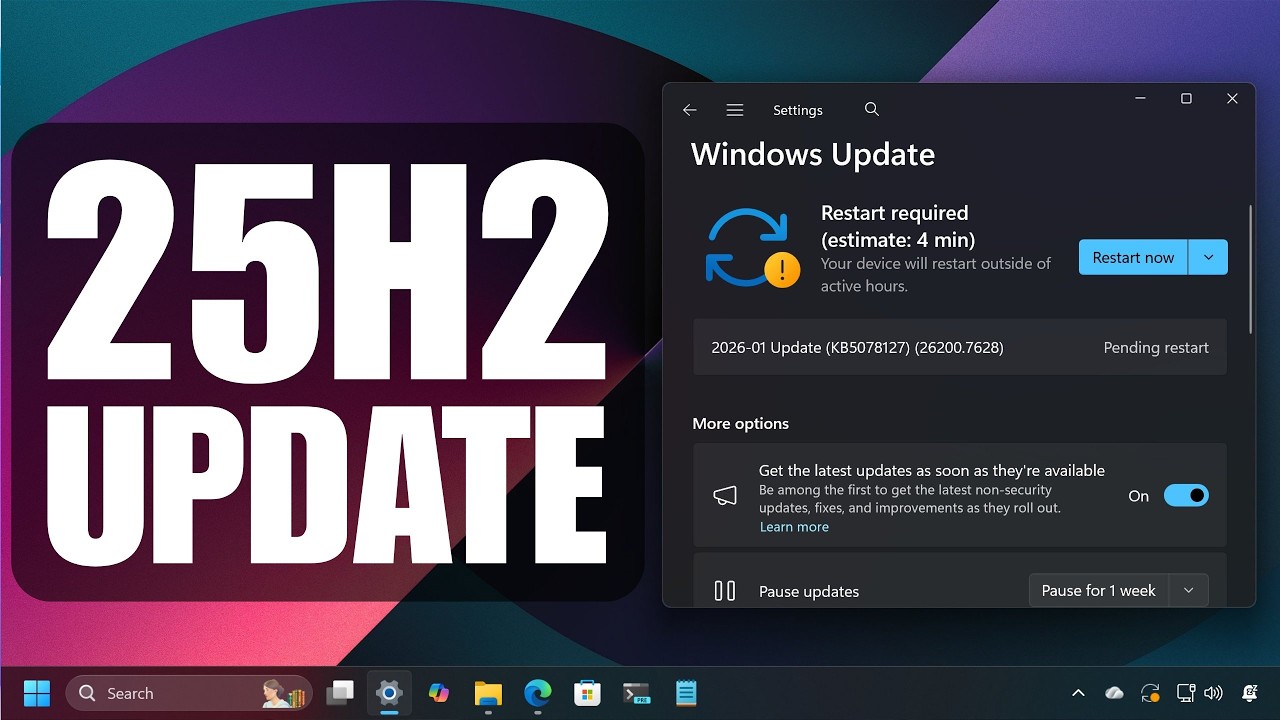Expand the pause duration dropdown chevron
Image resolution: width=1280 pixels, height=720 pixels.
1188,591
